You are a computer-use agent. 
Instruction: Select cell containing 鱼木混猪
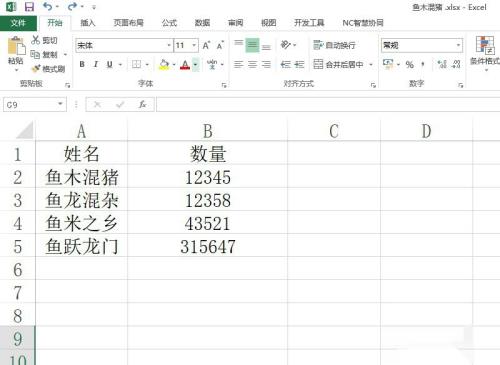(82, 177)
